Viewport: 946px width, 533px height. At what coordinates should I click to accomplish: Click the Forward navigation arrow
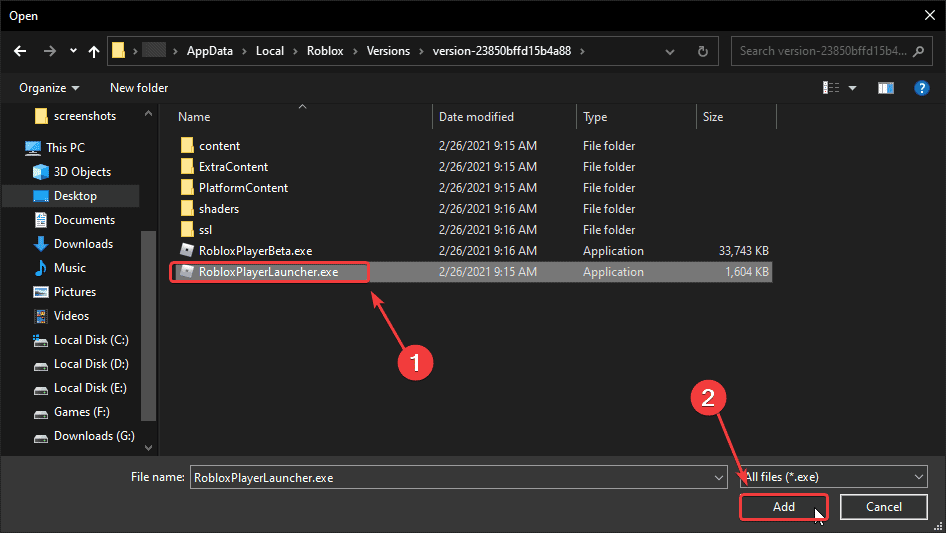[x=49, y=51]
